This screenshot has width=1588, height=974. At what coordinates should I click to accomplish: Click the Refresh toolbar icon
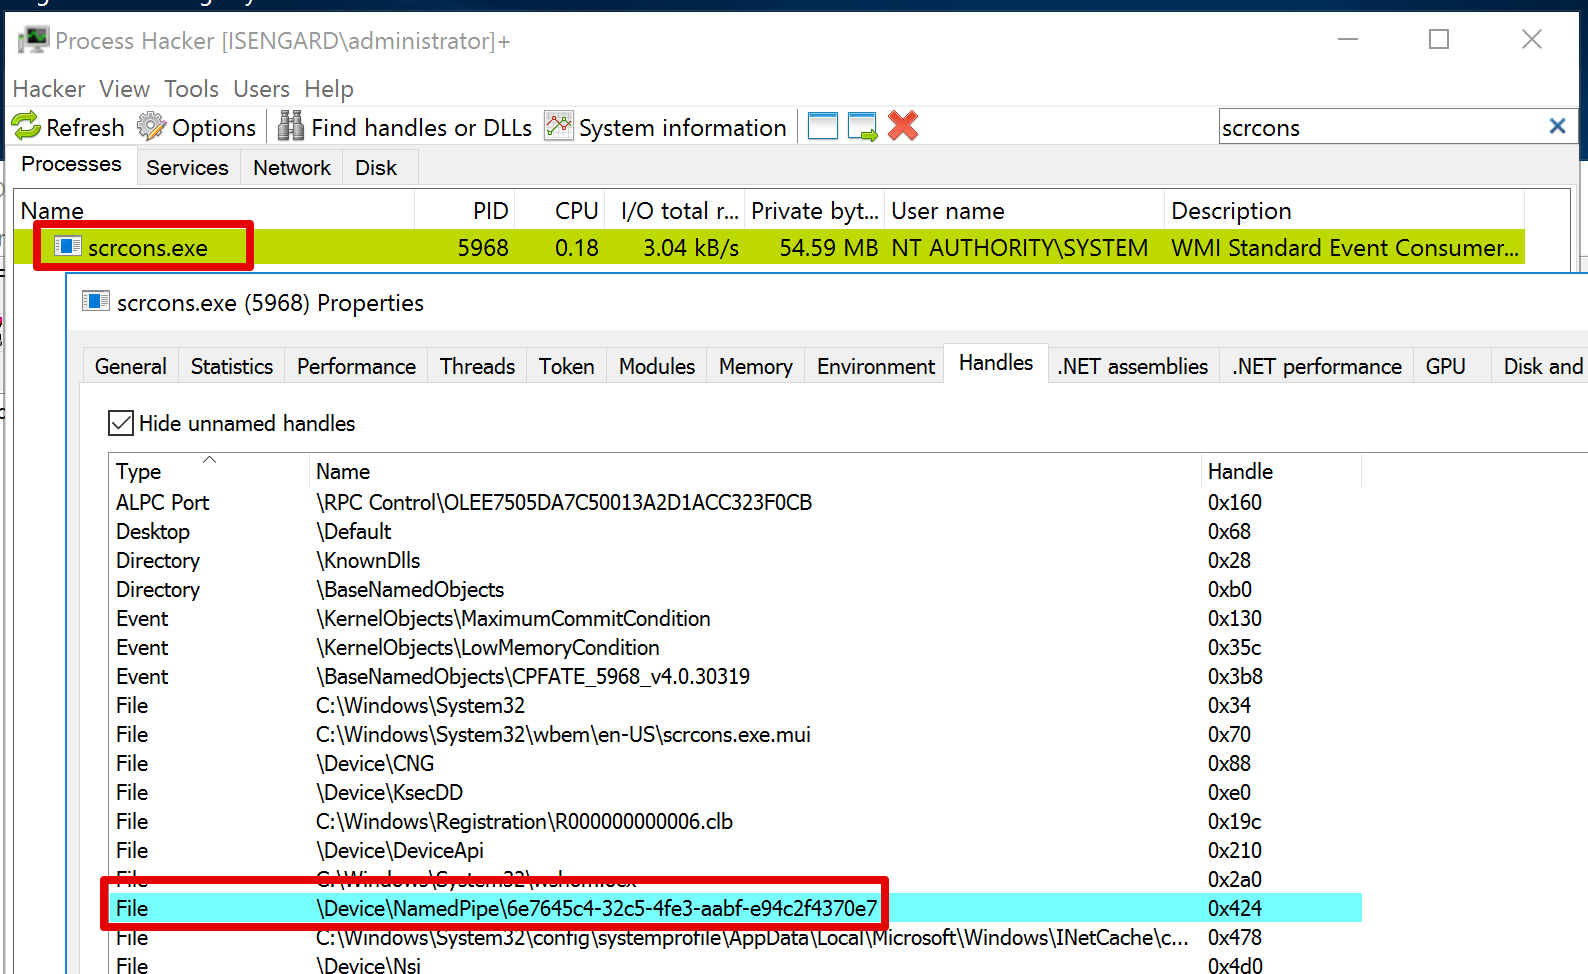click(x=26, y=127)
